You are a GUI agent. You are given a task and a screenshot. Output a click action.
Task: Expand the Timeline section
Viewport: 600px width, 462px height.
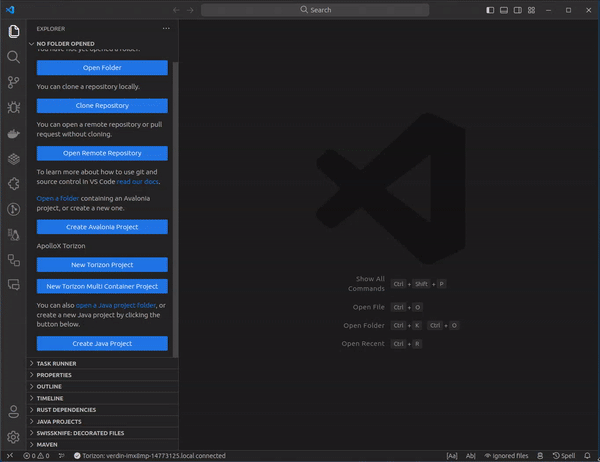tap(103, 398)
